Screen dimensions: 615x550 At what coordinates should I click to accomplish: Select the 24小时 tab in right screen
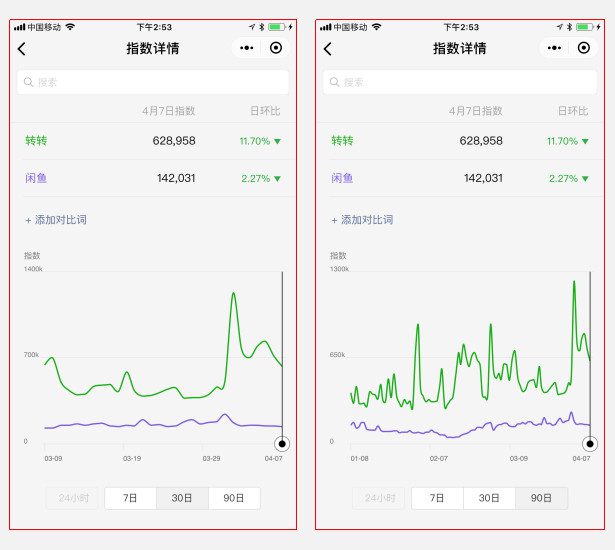380,498
